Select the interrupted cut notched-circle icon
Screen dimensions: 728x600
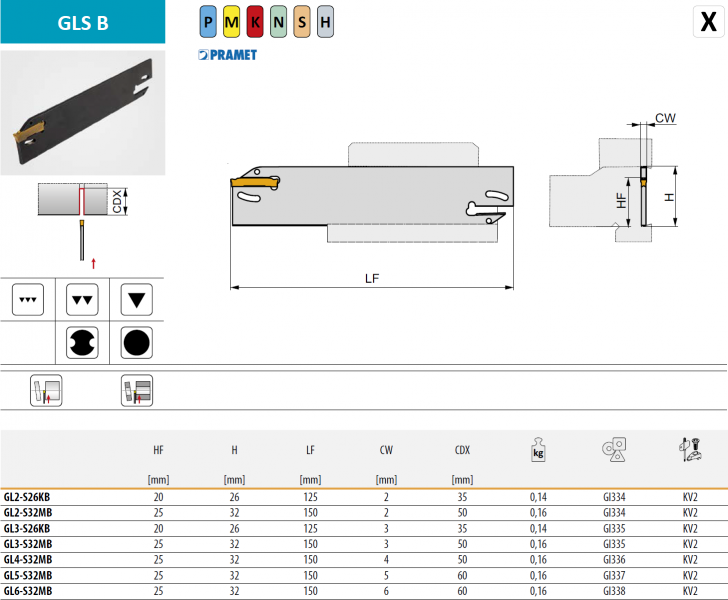point(81,343)
